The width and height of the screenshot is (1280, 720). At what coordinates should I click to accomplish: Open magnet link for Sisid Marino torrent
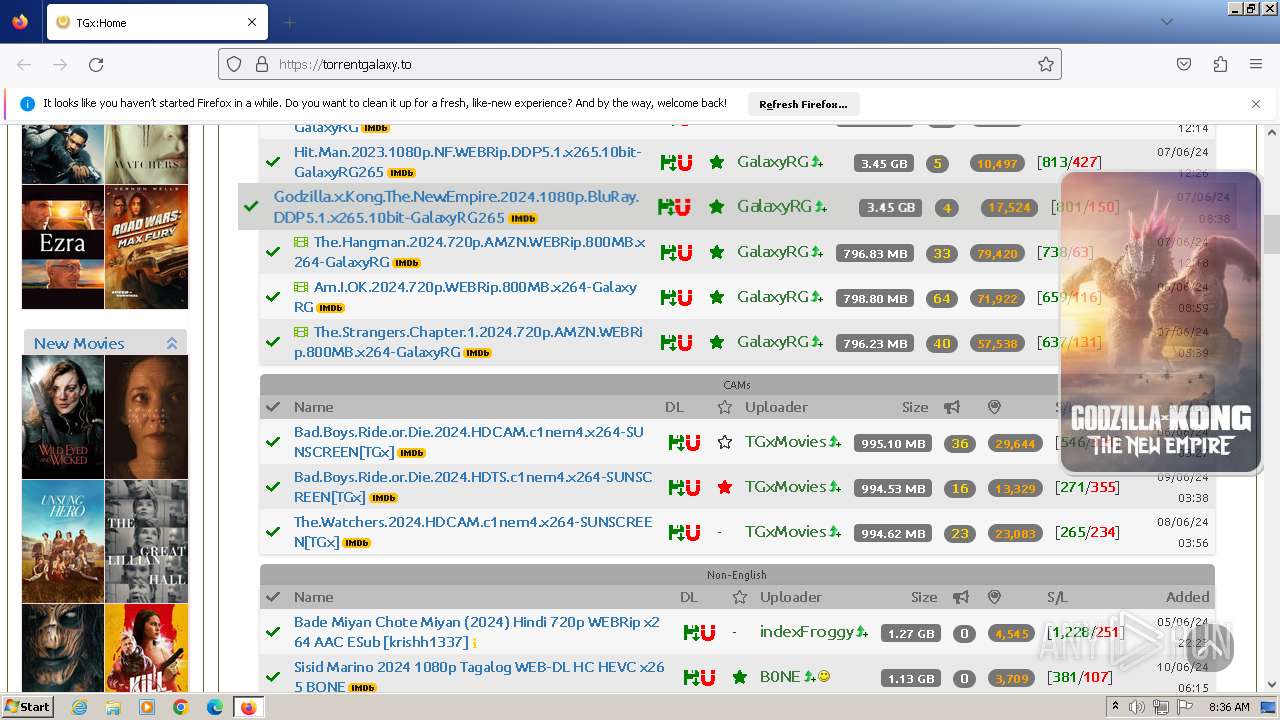707,677
